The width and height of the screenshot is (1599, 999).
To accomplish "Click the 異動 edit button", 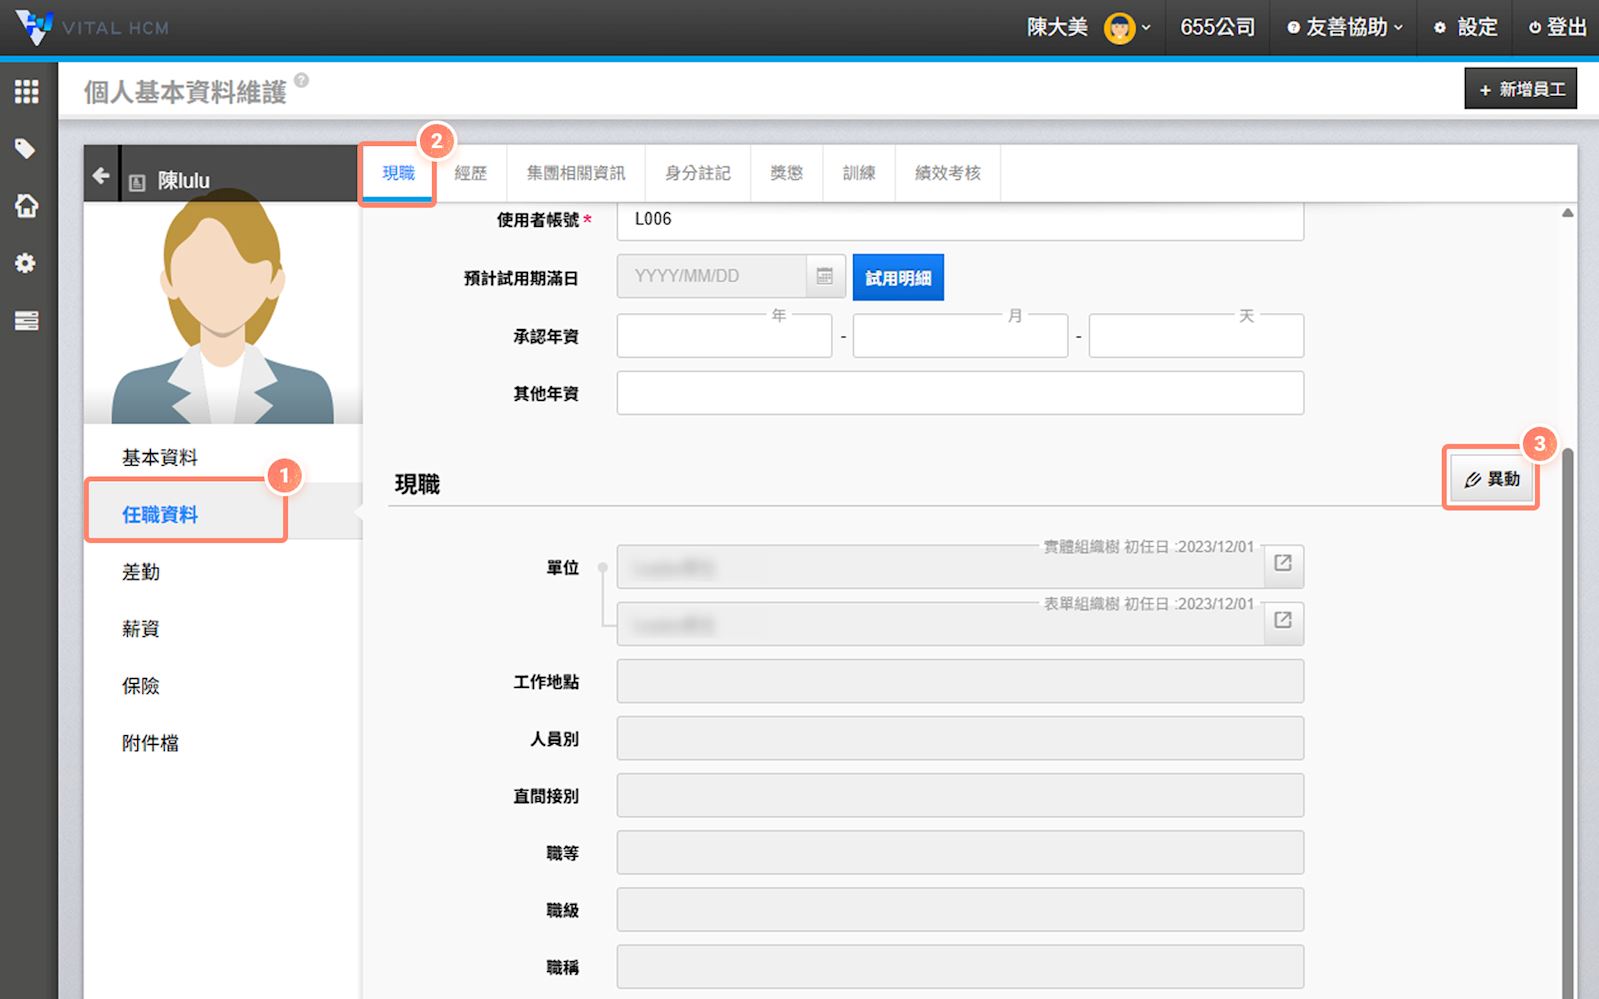I will click(1491, 480).
